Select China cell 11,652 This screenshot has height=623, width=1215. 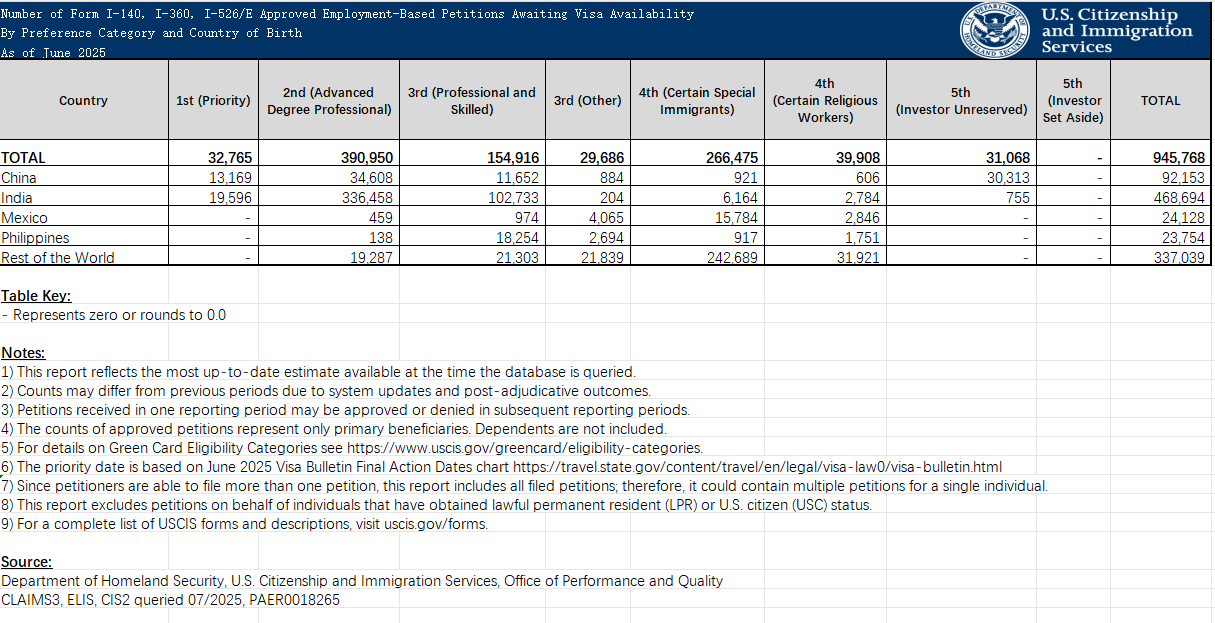click(472, 178)
